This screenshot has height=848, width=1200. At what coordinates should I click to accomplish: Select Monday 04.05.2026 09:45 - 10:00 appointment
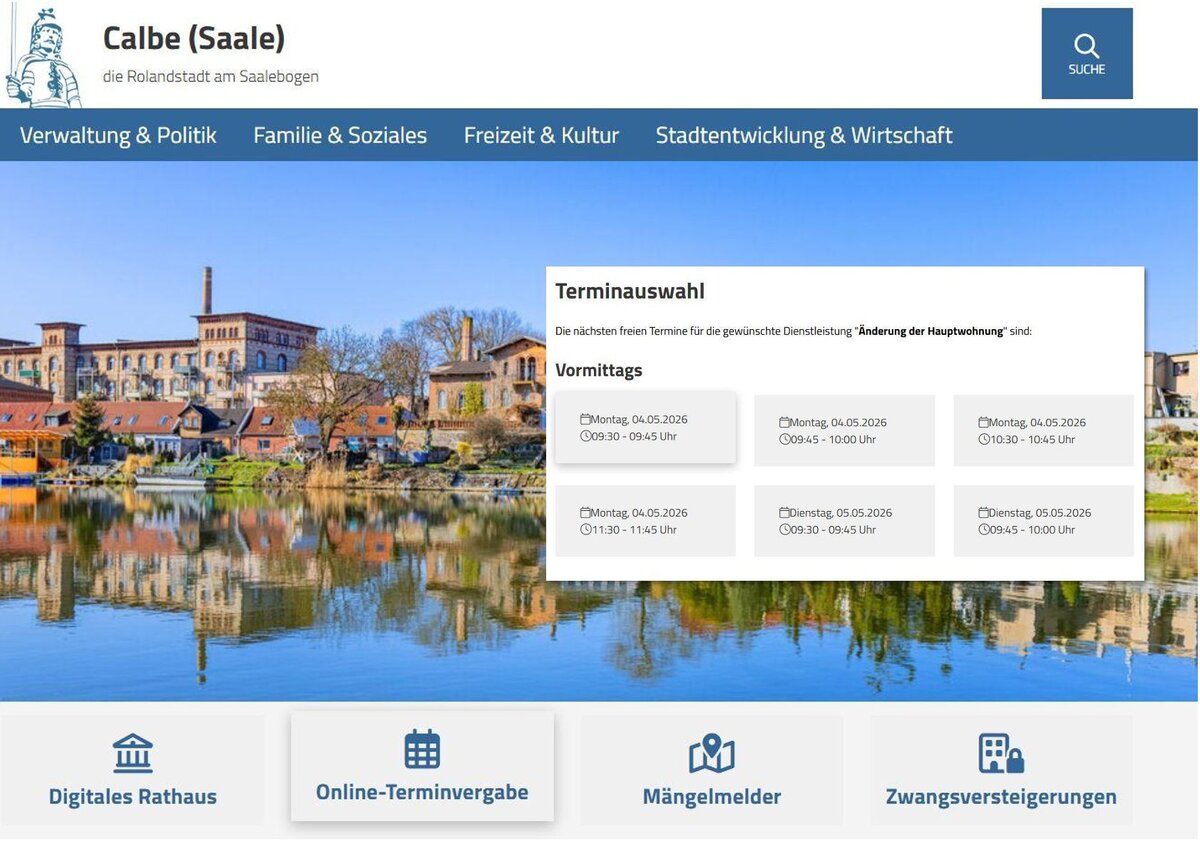(844, 431)
